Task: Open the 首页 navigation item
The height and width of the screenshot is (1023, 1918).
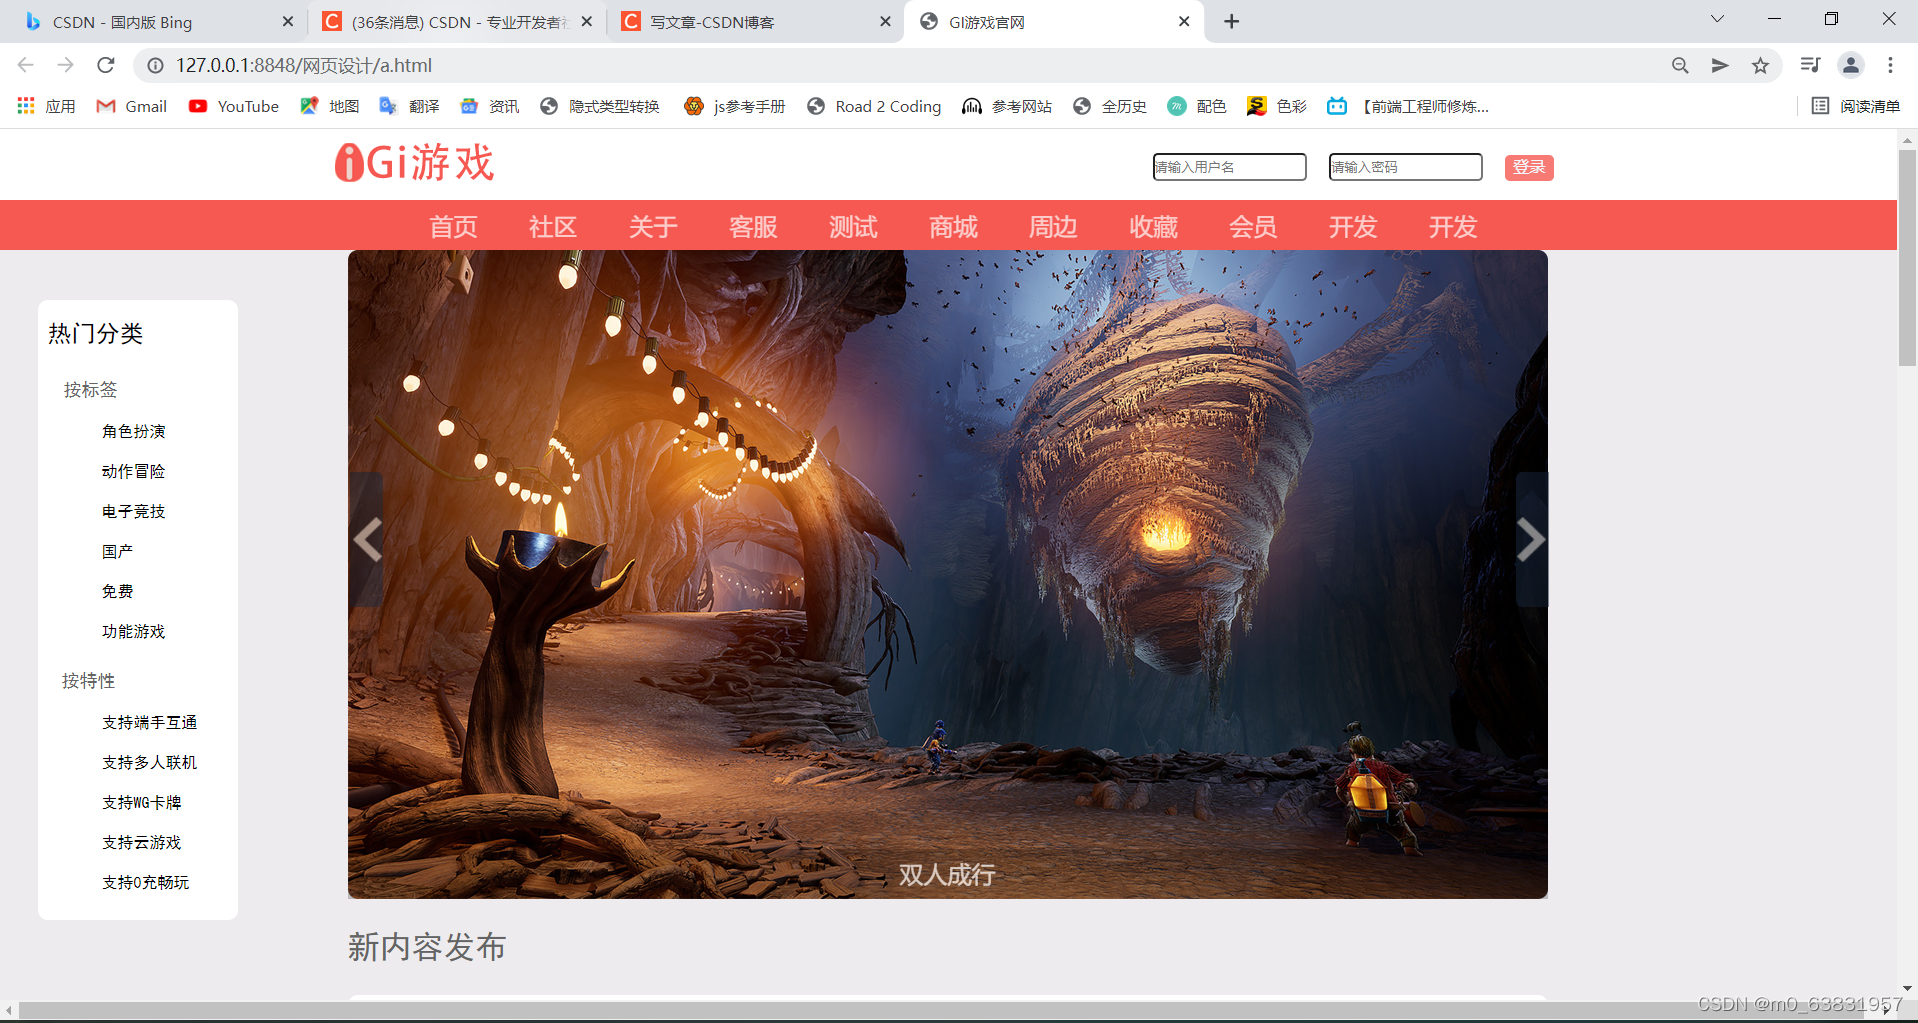Action: 454,227
